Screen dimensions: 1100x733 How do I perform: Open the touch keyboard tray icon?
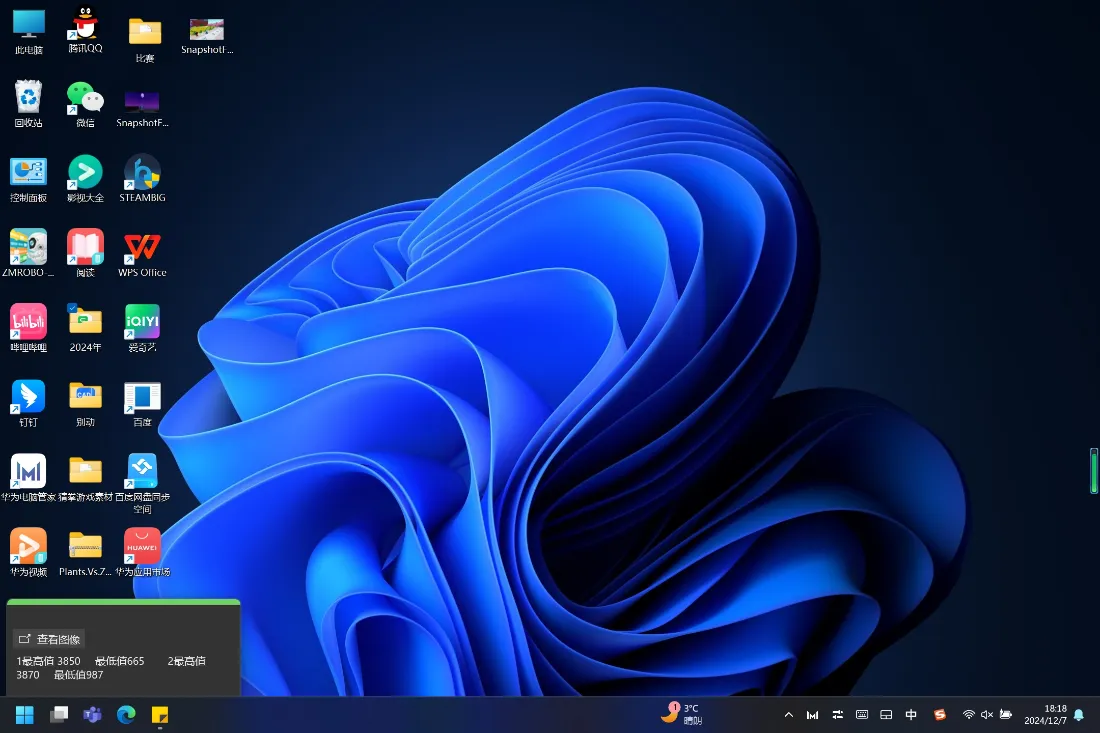pos(862,715)
